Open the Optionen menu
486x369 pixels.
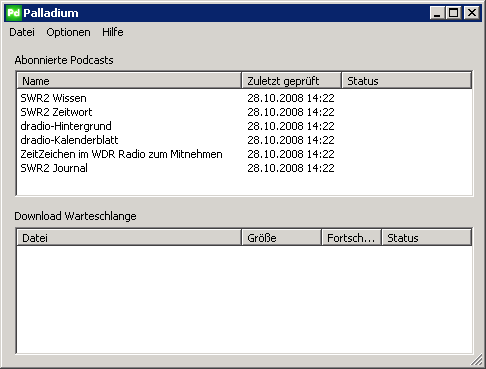[x=68, y=32]
